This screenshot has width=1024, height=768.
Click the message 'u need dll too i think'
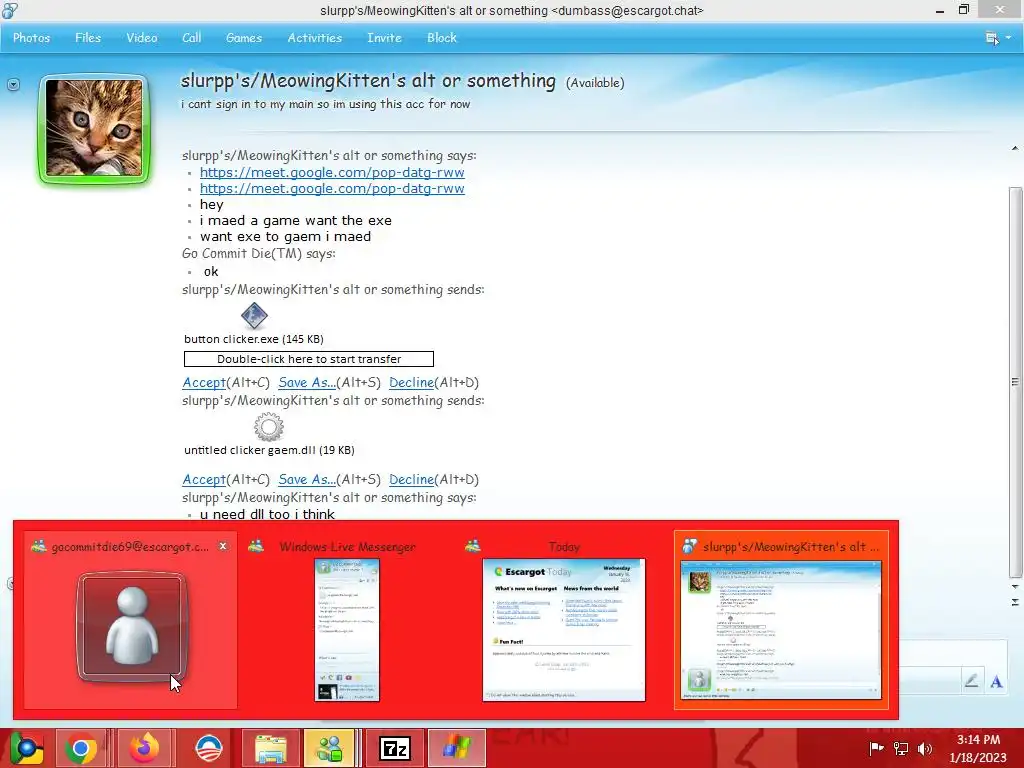267,514
